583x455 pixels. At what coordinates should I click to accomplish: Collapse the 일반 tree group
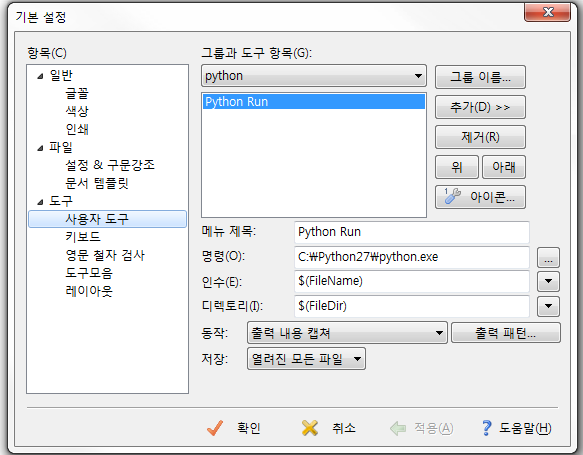coord(40,76)
